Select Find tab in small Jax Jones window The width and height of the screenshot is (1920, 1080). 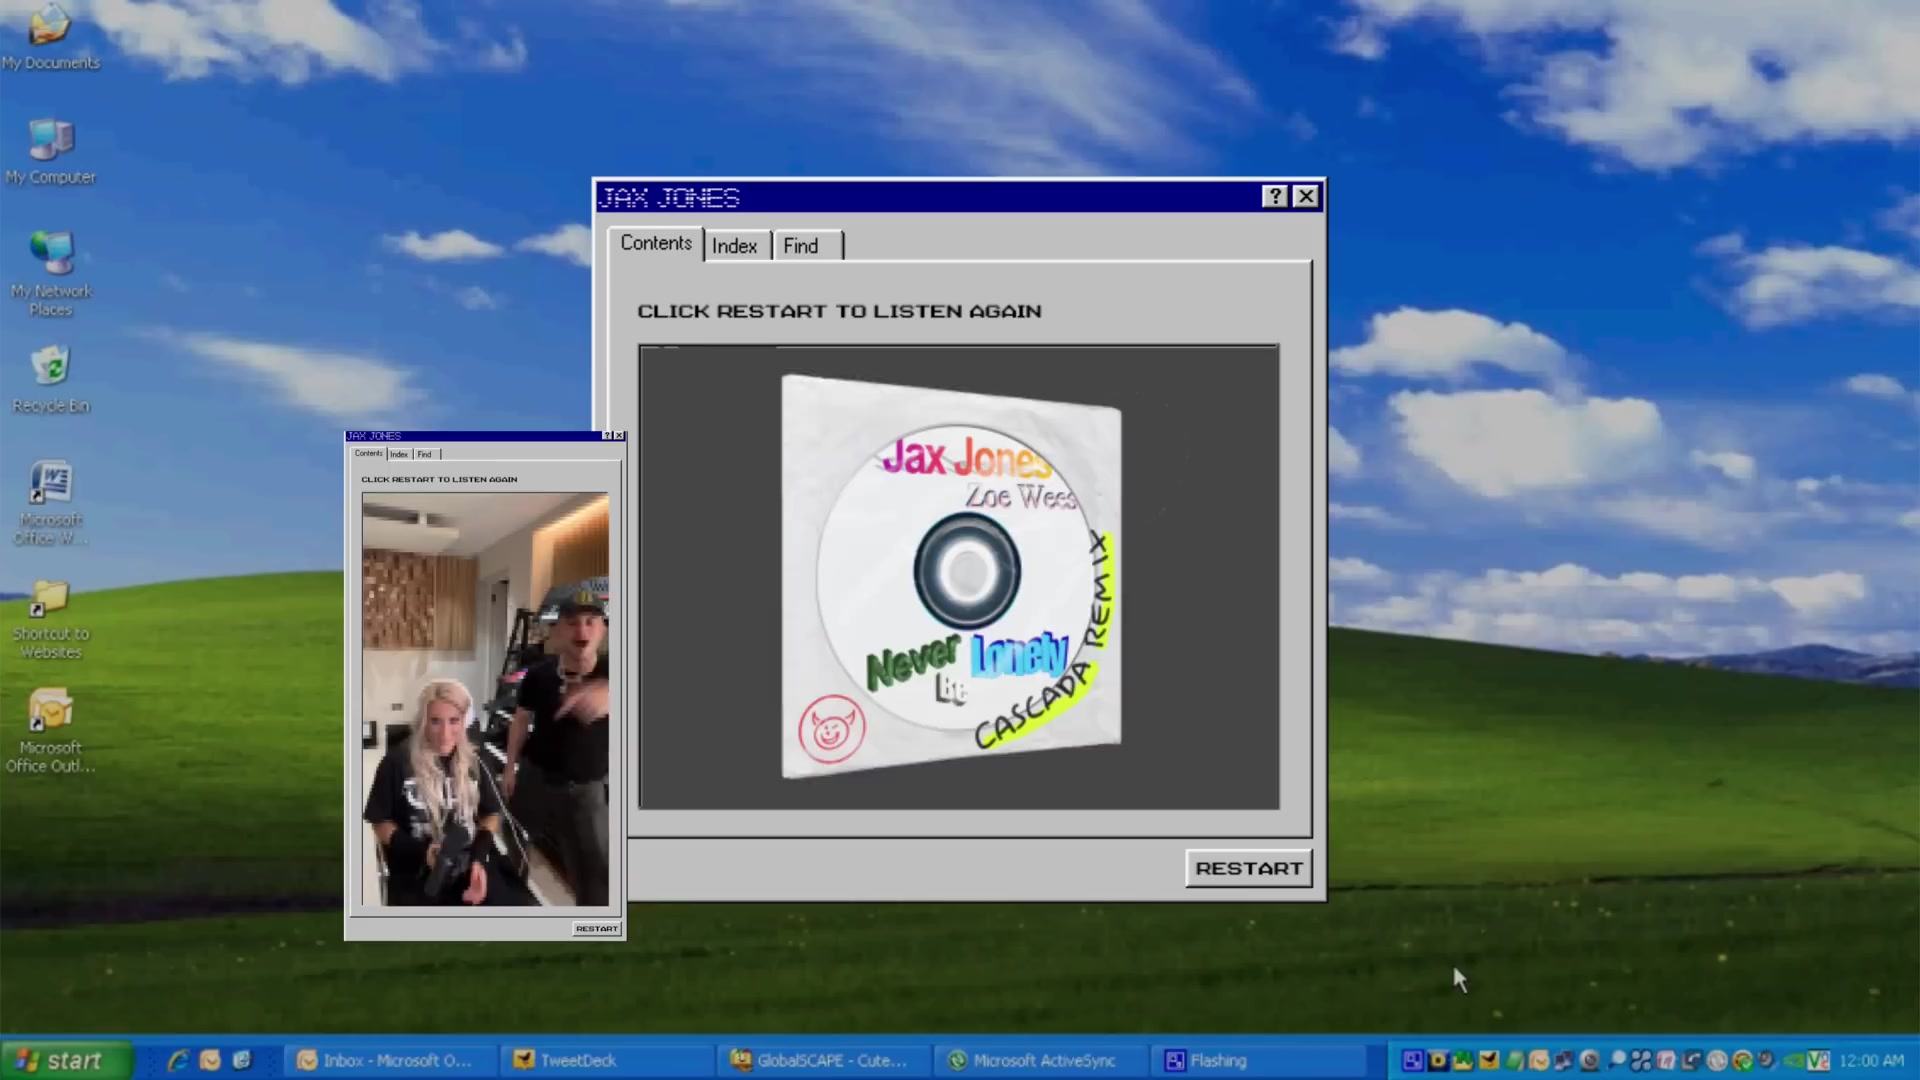tap(425, 454)
